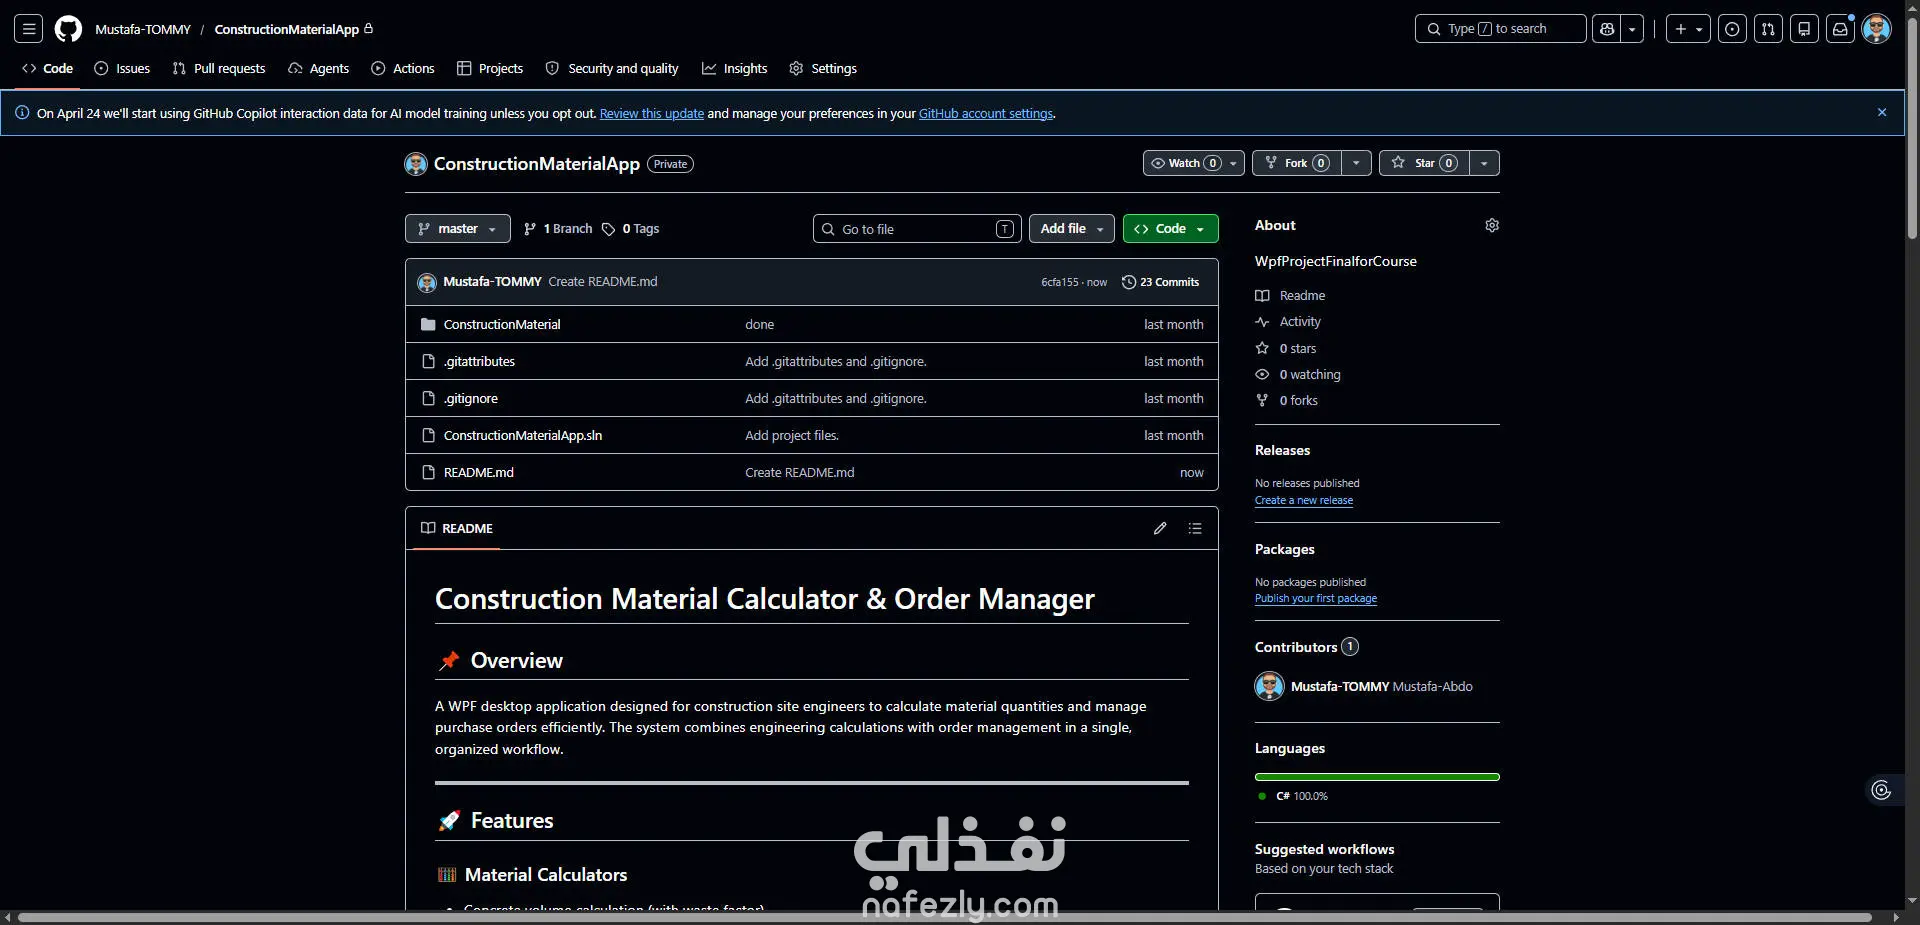Expand the Fork options dropdown arrow
This screenshot has width=1920, height=925.
(1356, 163)
